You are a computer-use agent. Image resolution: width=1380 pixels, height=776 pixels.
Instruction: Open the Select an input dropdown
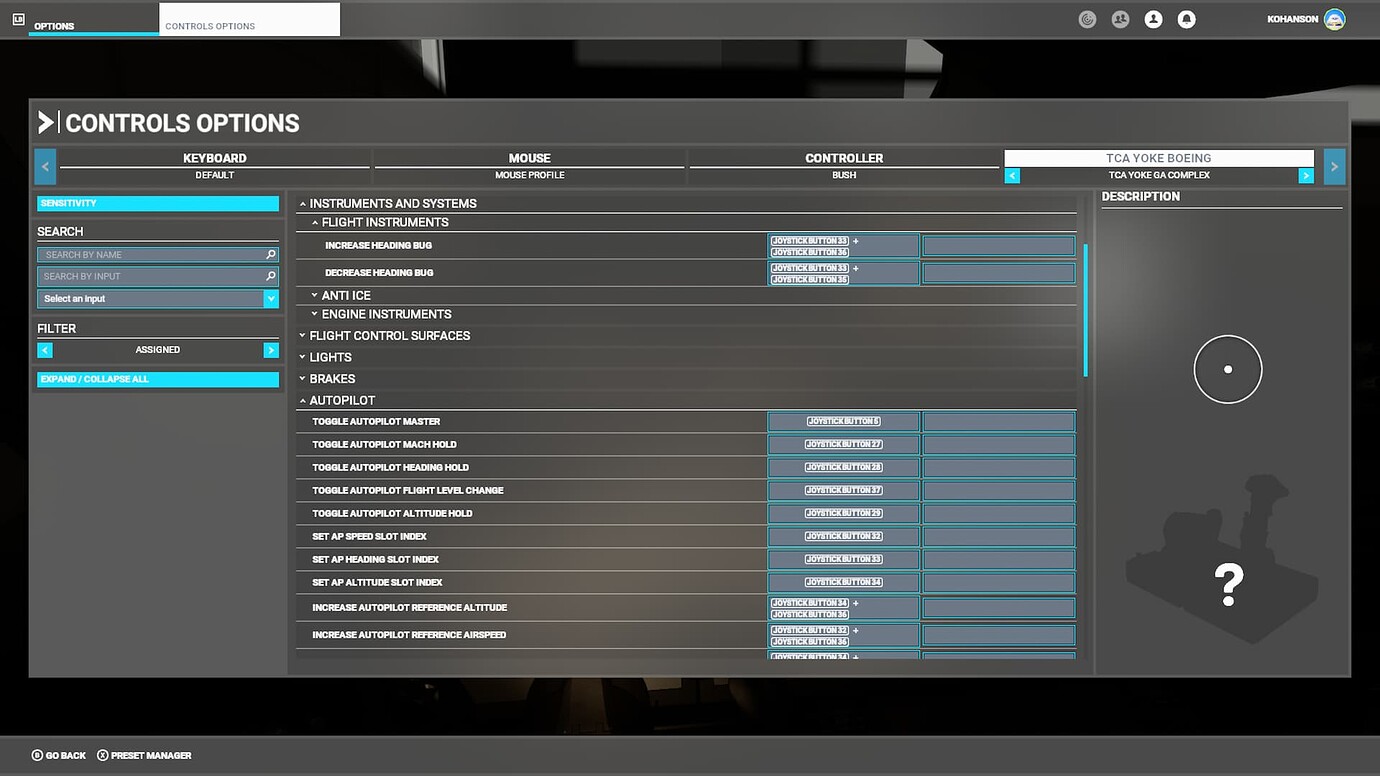pos(270,299)
